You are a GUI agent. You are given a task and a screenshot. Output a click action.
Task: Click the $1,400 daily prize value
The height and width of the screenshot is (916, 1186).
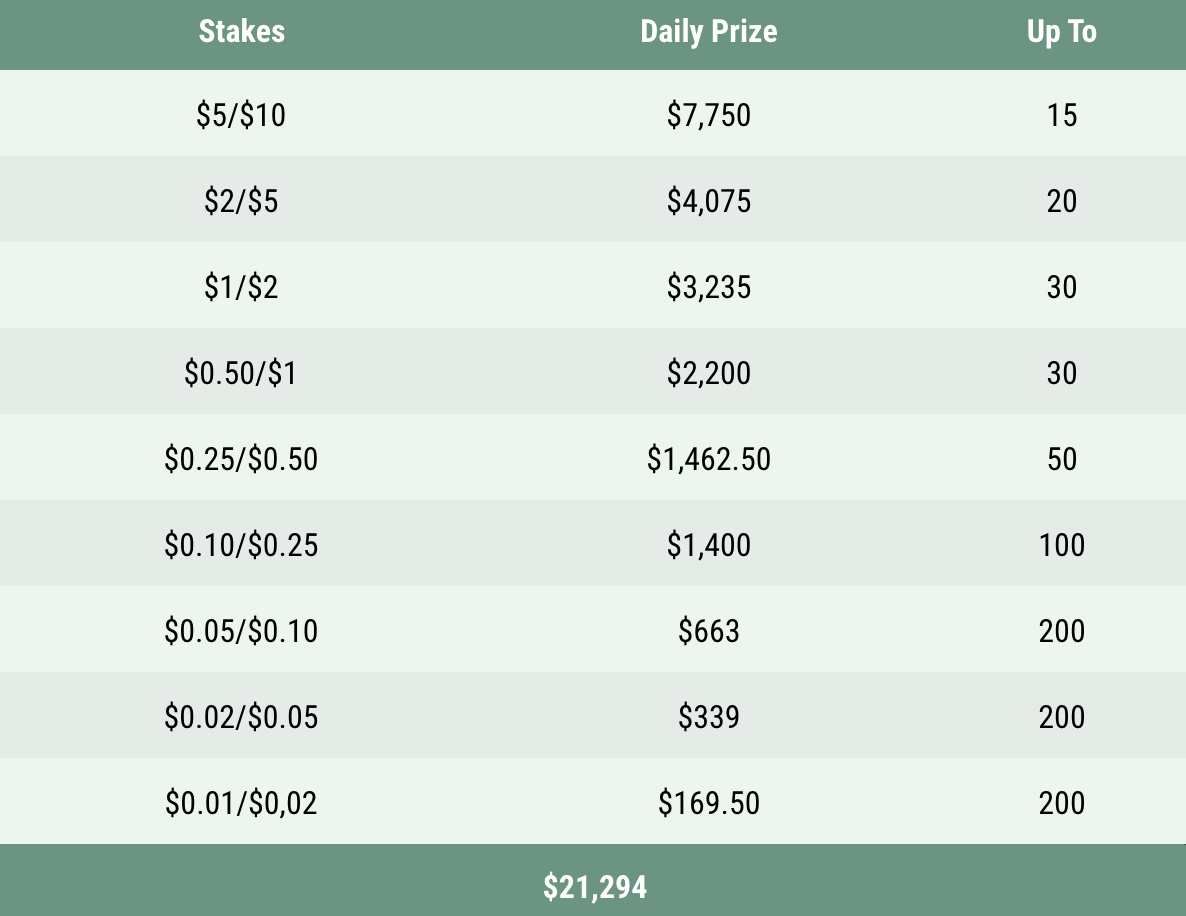pyautogui.click(x=708, y=546)
